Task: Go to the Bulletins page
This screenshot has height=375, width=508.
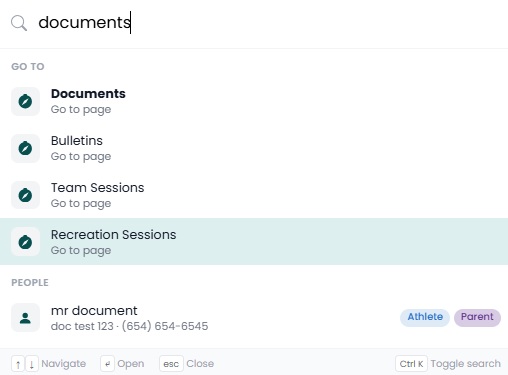Action: pyautogui.click(x=254, y=148)
